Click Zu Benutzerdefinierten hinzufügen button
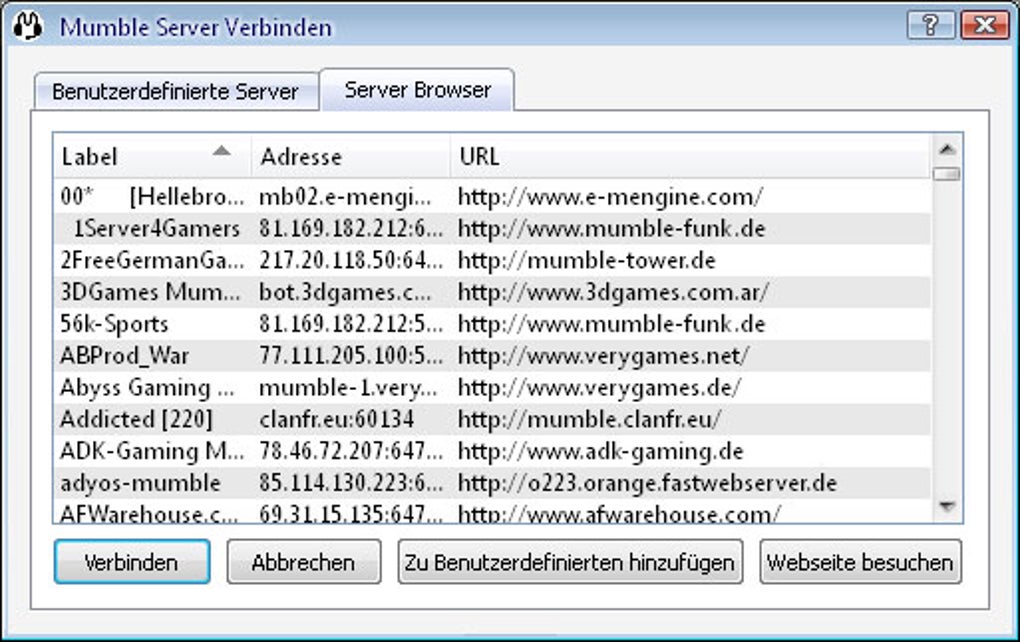The image size is (1020, 642). 570,562
